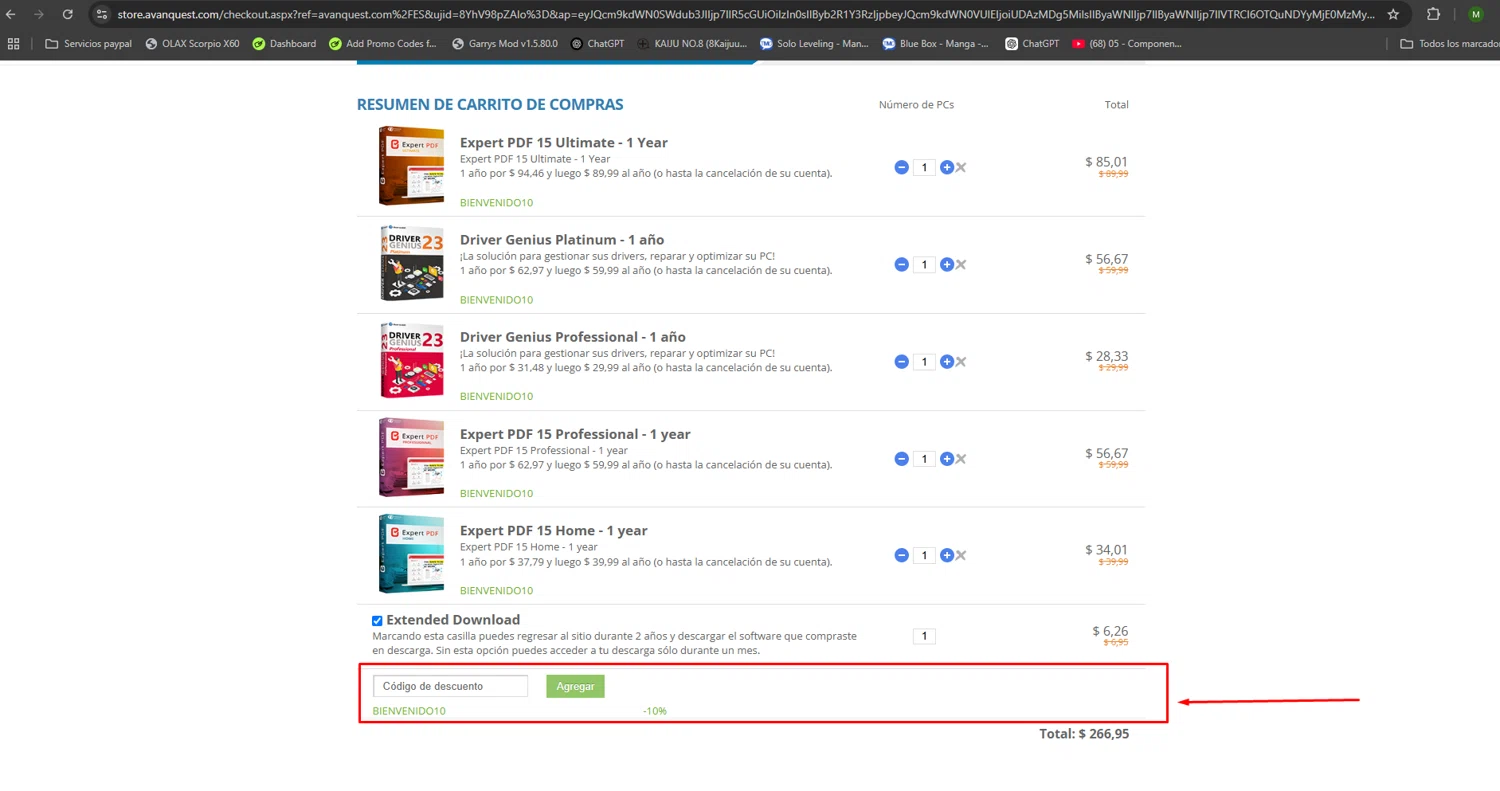Bookmark this page with the star icon
This screenshot has height=791, width=1500.
pyautogui.click(x=1393, y=14)
